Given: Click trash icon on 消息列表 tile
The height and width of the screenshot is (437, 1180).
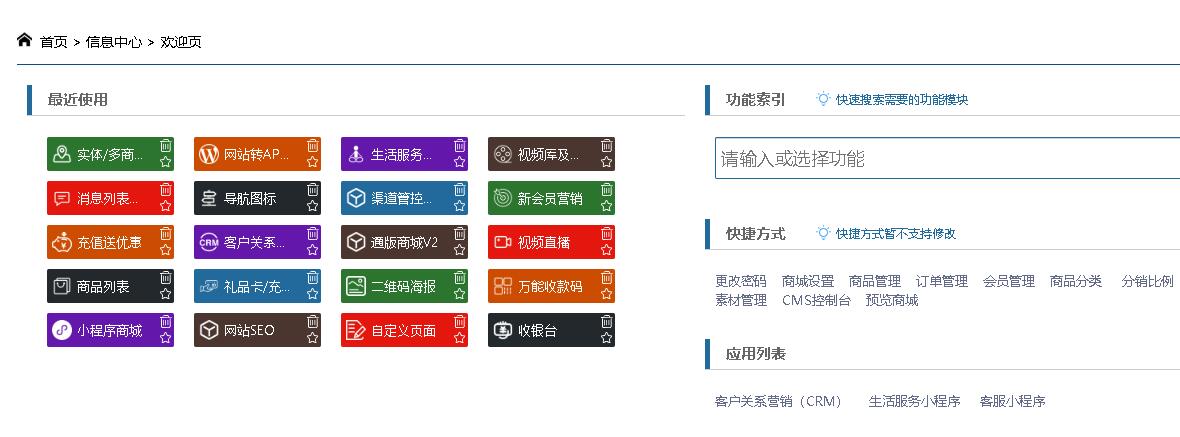Looking at the screenshot, I should [166, 189].
